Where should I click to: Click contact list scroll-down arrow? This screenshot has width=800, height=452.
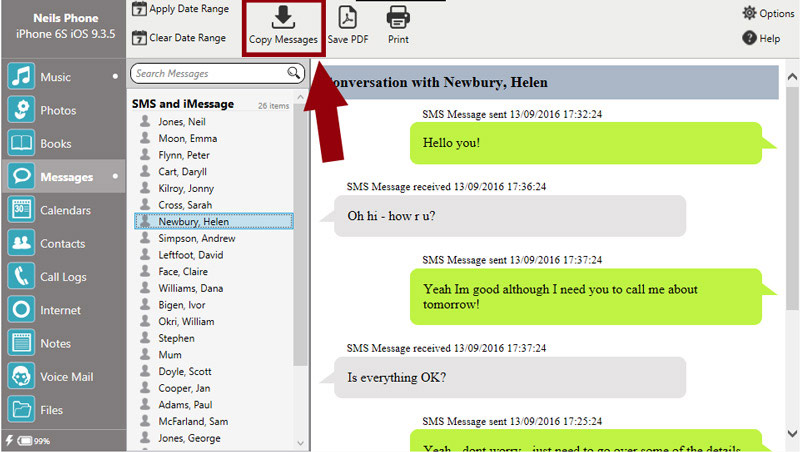click(x=301, y=443)
